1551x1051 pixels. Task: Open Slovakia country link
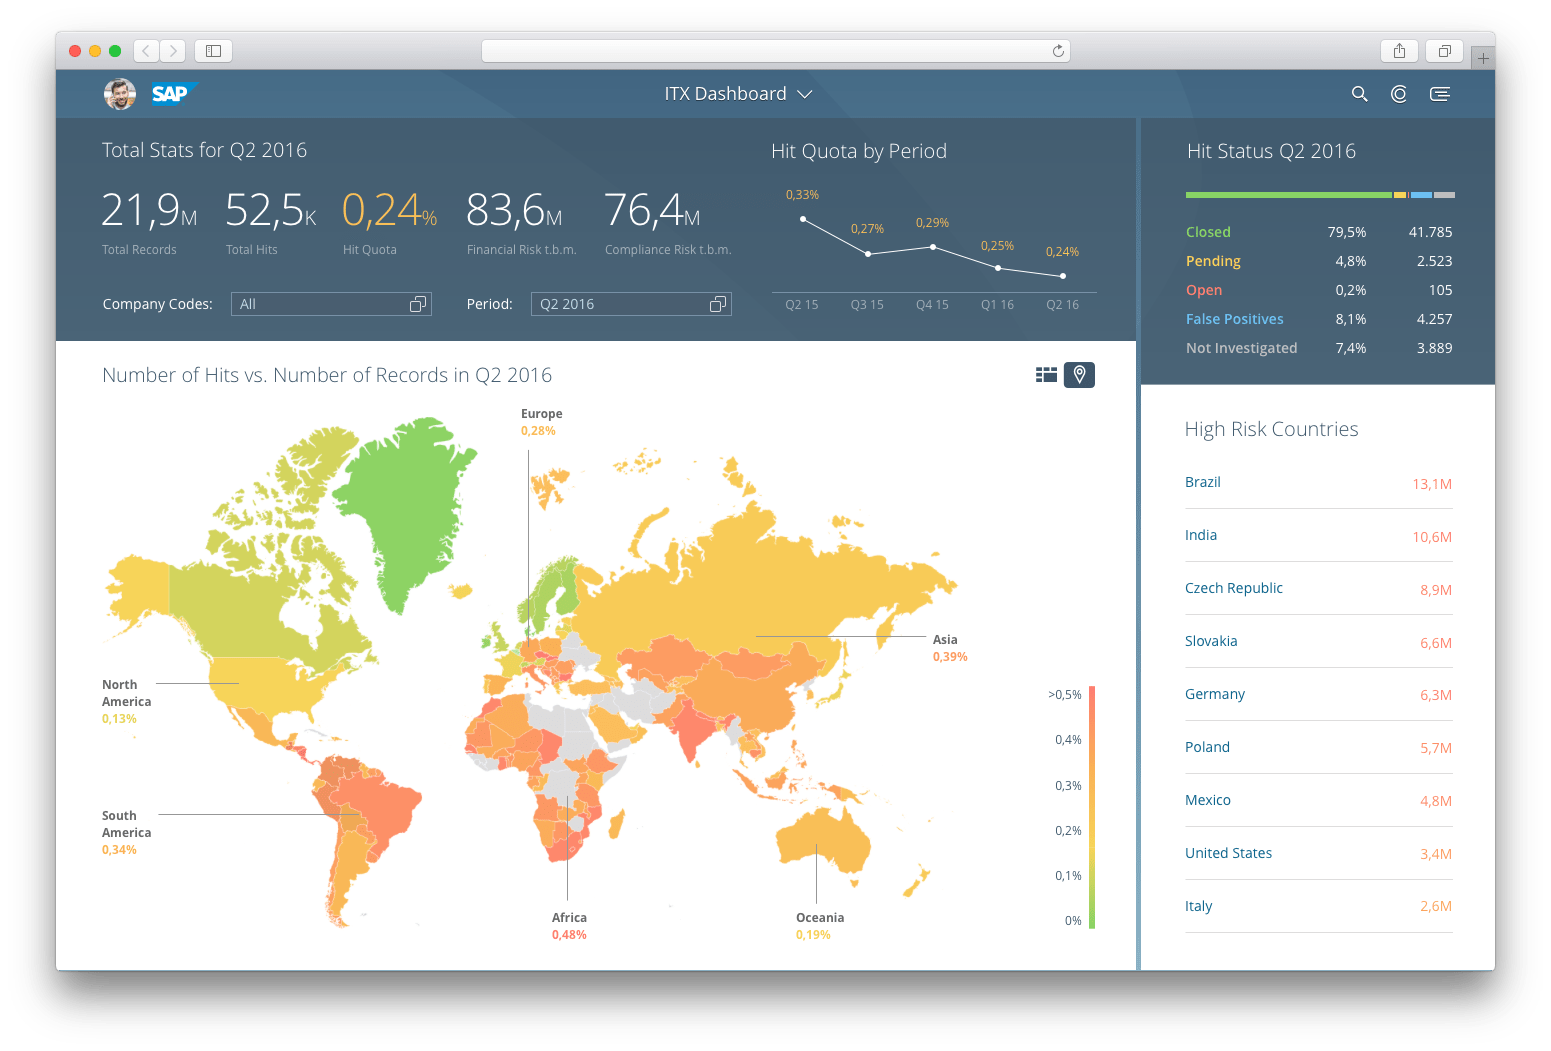(1211, 641)
